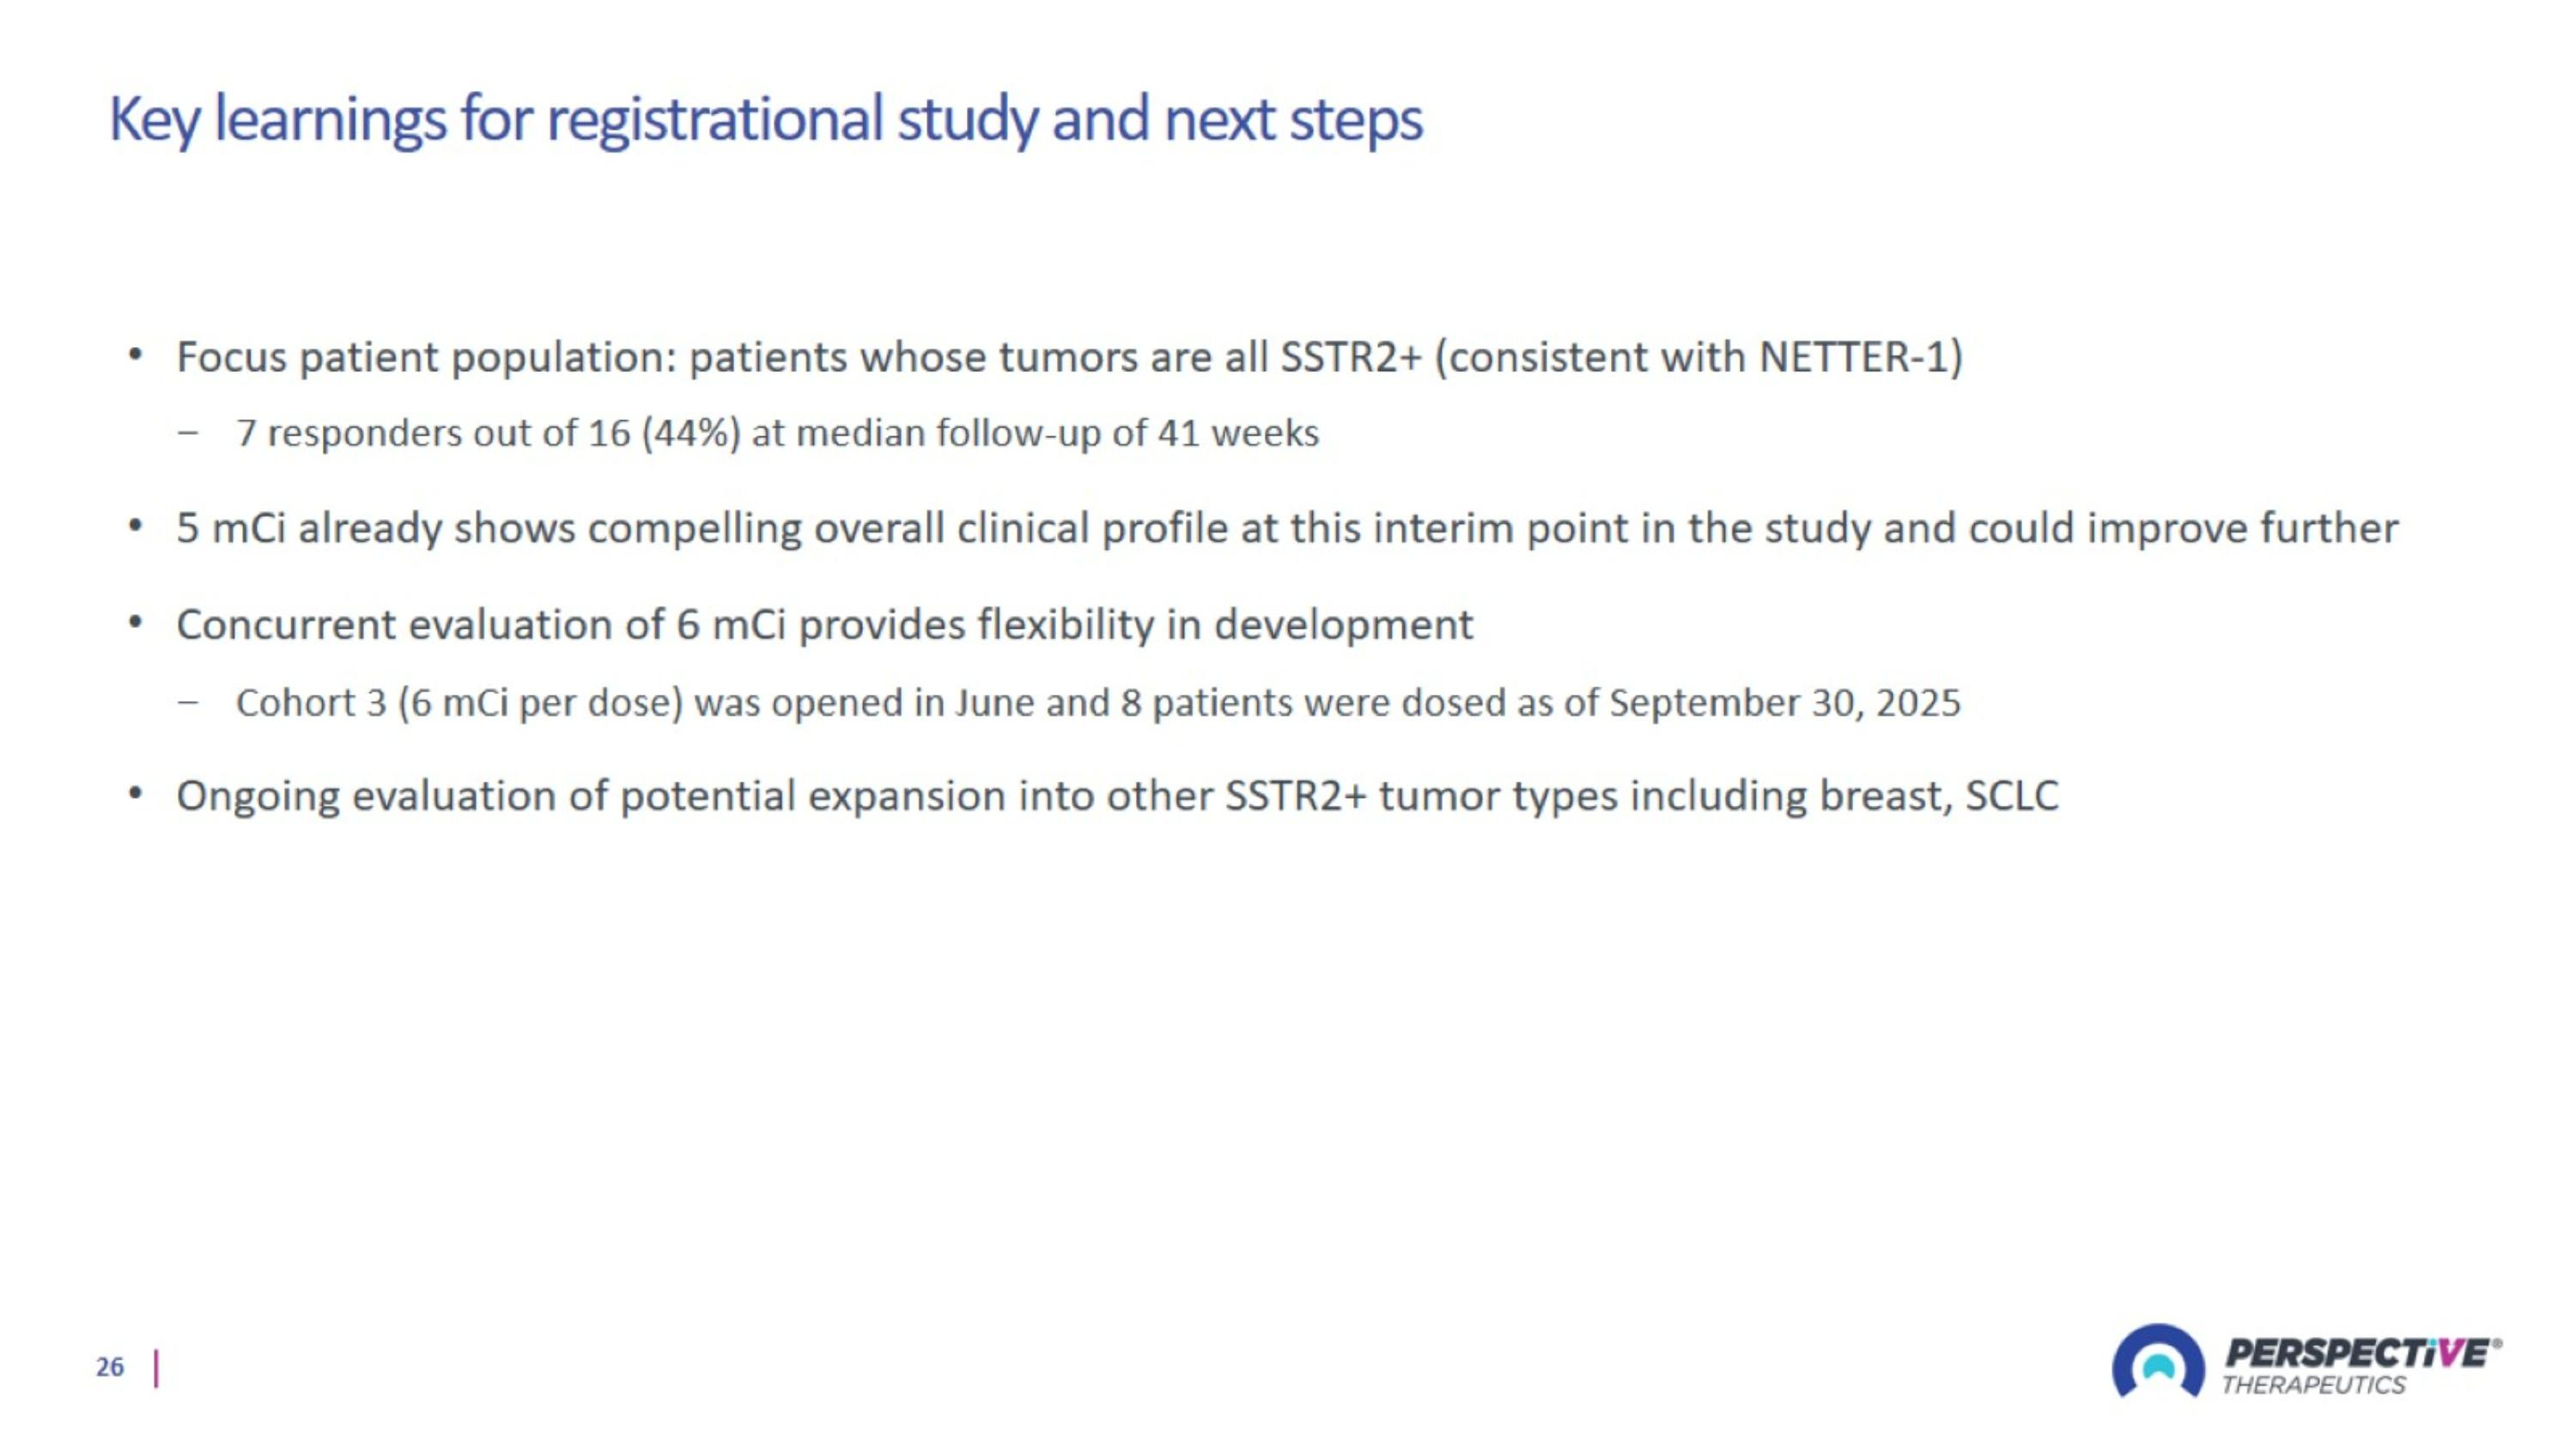Click the THERAPEUTICS text under the wordmark
This screenshot has width=2576, height=1449.
[x=2313, y=1386]
